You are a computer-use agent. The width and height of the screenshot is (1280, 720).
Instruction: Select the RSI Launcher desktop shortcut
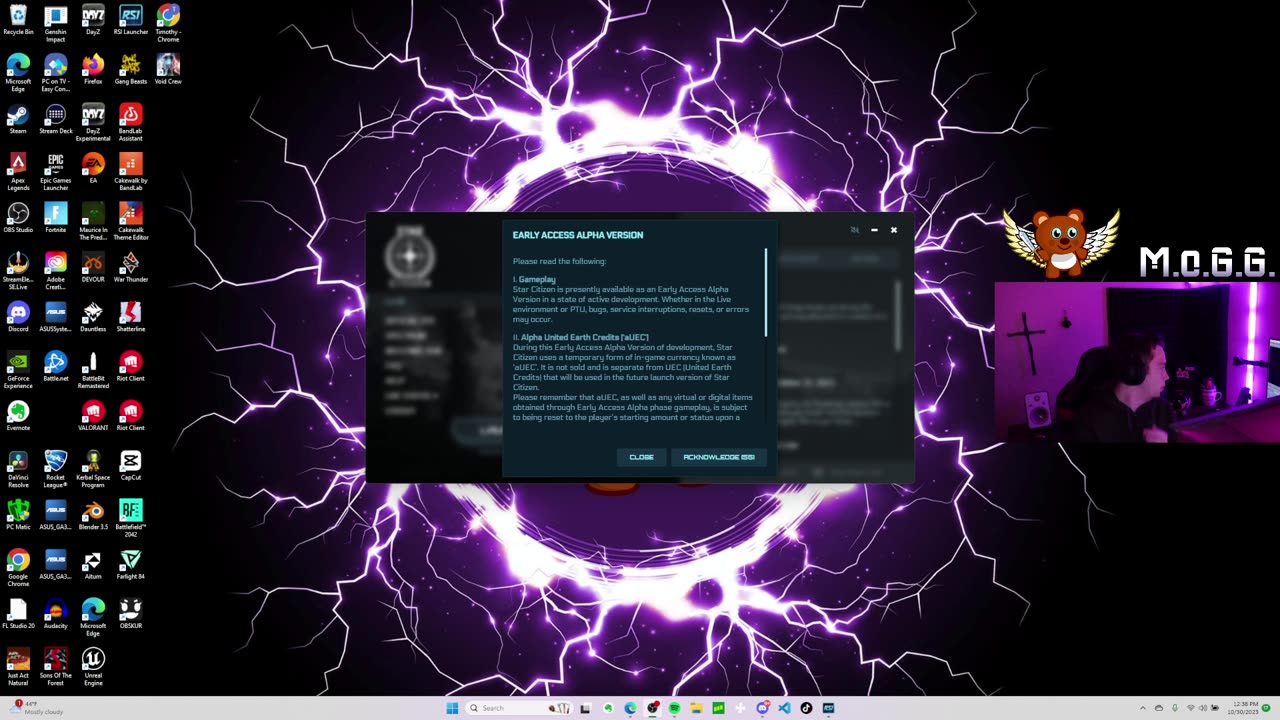pos(130,20)
